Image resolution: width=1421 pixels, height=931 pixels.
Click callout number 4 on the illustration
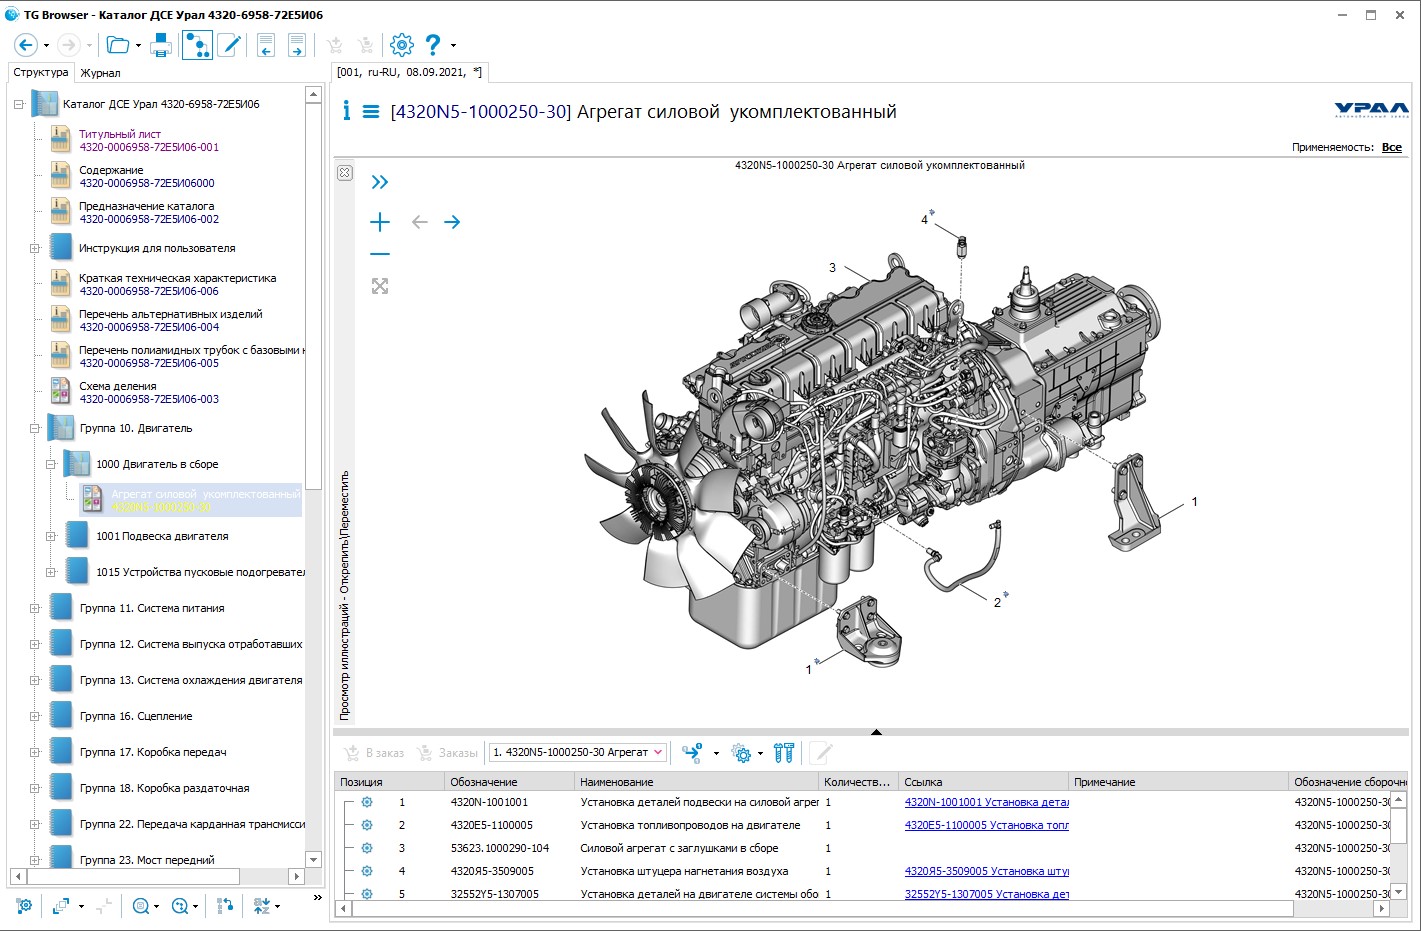click(924, 219)
